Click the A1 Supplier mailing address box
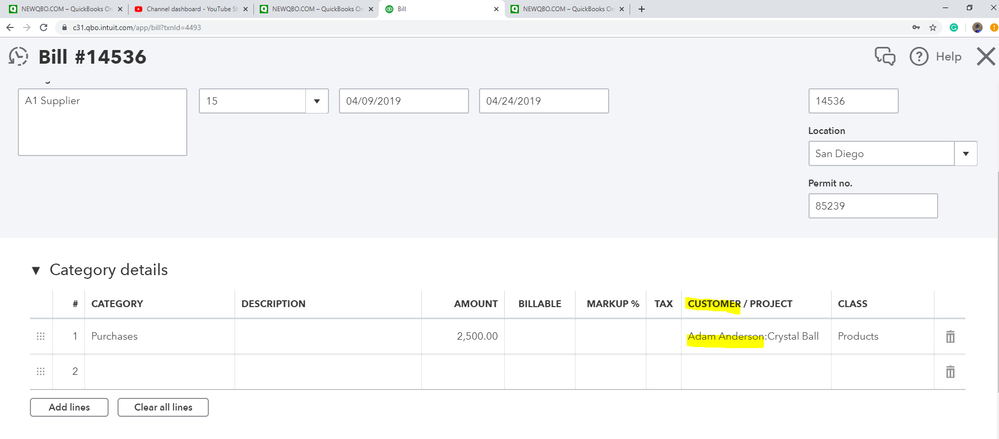 click(102, 122)
